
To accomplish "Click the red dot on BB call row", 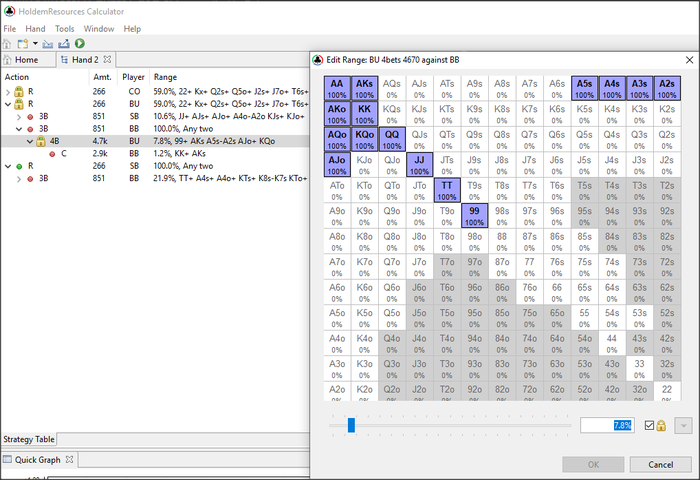I will click(52, 154).
